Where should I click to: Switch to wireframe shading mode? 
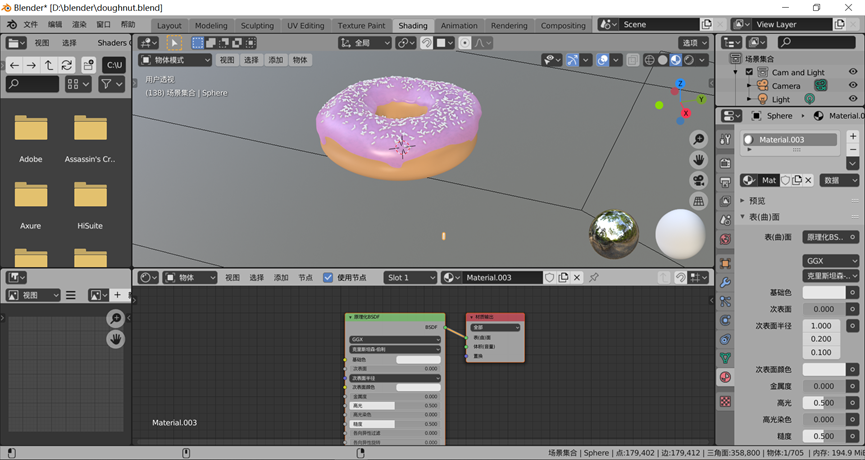pos(649,60)
